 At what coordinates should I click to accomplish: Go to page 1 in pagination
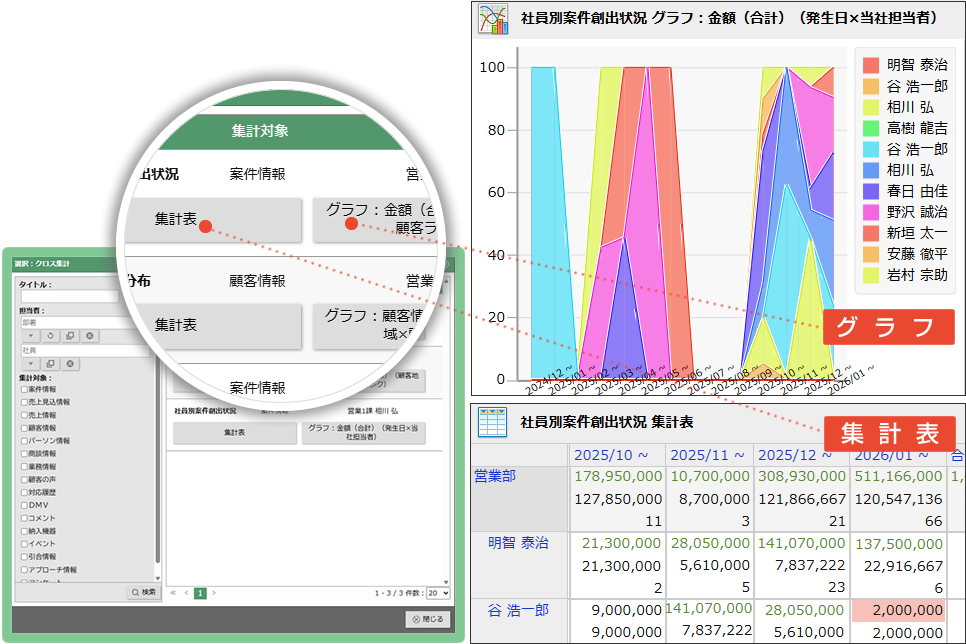tap(200, 593)
